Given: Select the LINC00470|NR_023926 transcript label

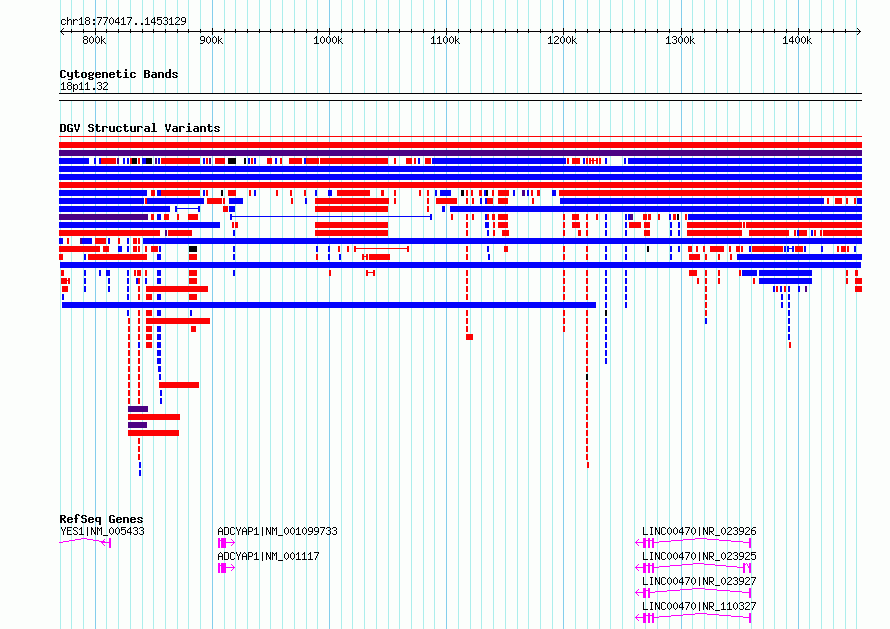Looking at the screenshot, I should point(699,531).
